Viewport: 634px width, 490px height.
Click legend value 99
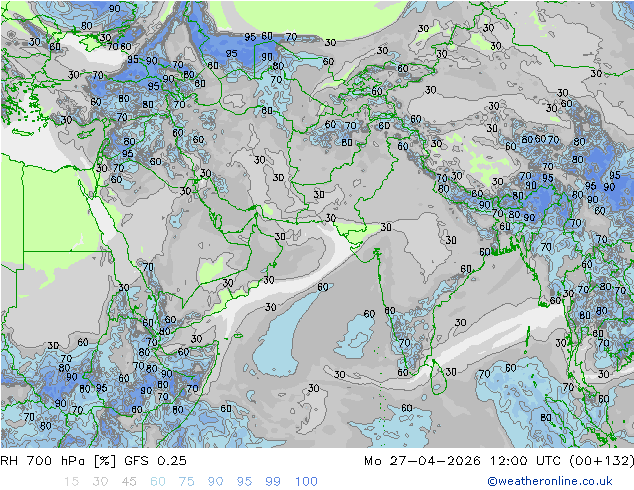[273, 482]
